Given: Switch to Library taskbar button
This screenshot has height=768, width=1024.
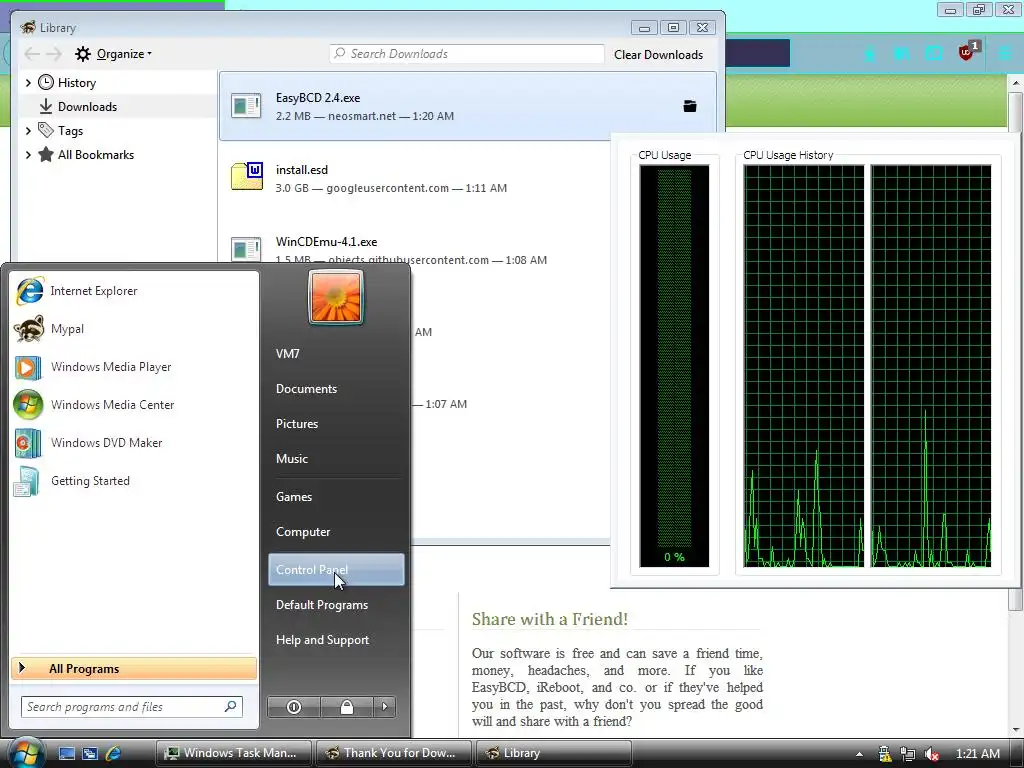Looking at the screenshot, I should coord(553,754).
